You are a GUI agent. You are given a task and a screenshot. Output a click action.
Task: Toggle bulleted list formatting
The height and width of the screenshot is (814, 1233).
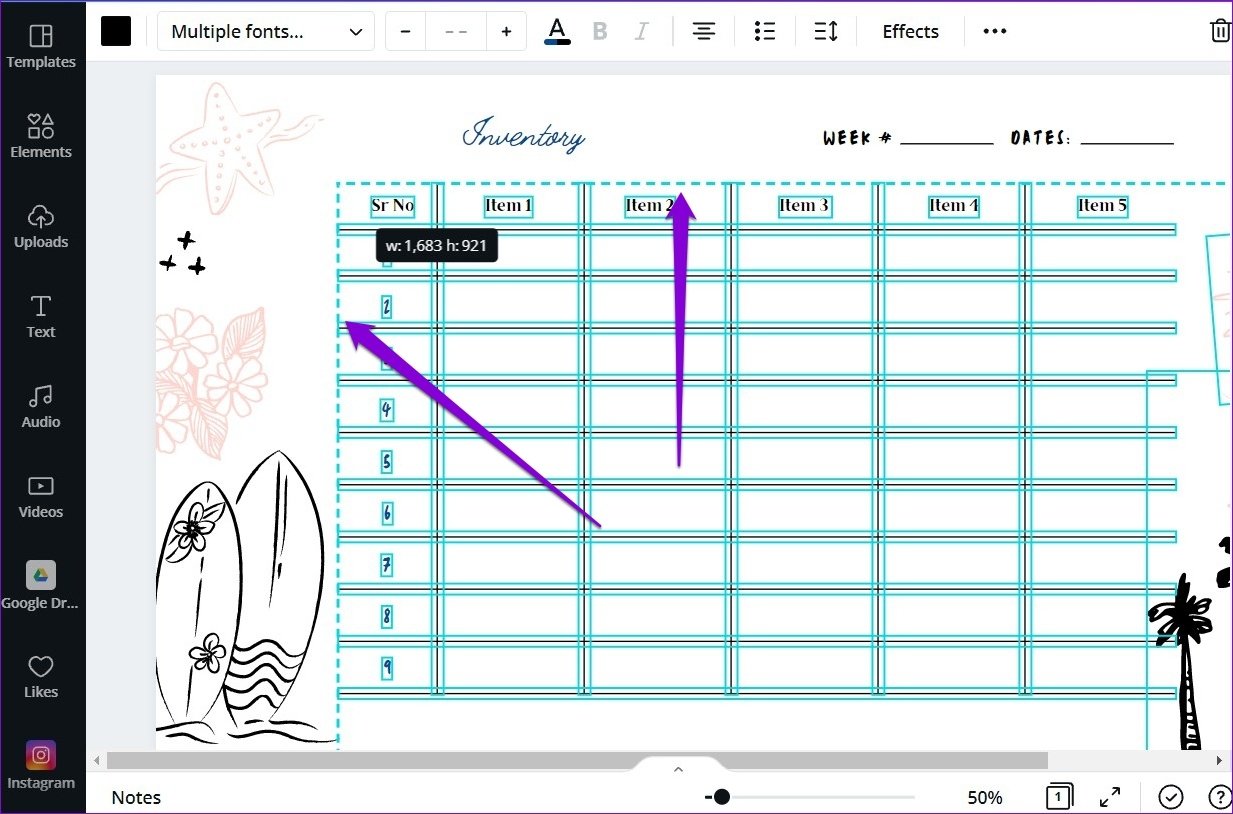[x=765, y=32]
